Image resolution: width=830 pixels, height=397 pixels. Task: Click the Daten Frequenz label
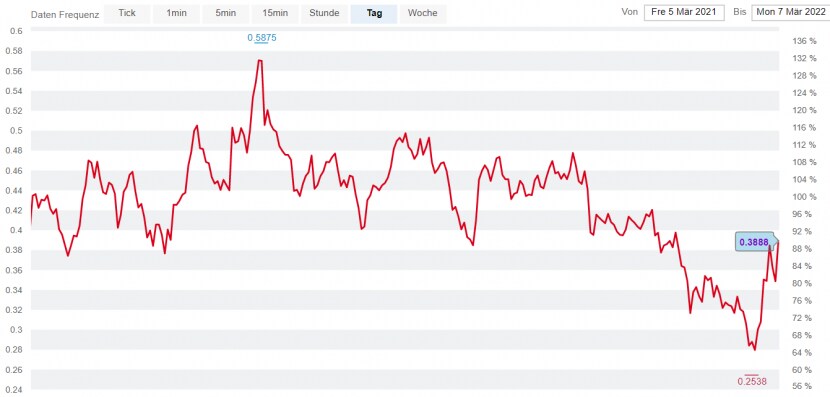(65, 14)
